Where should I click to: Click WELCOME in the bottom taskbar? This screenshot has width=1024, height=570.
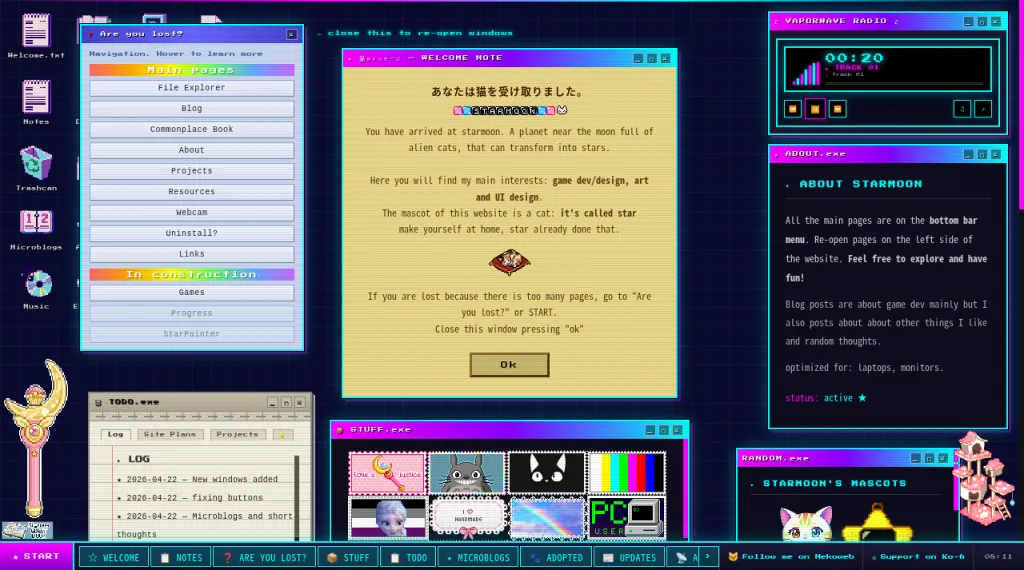click(x=114, y=558)
